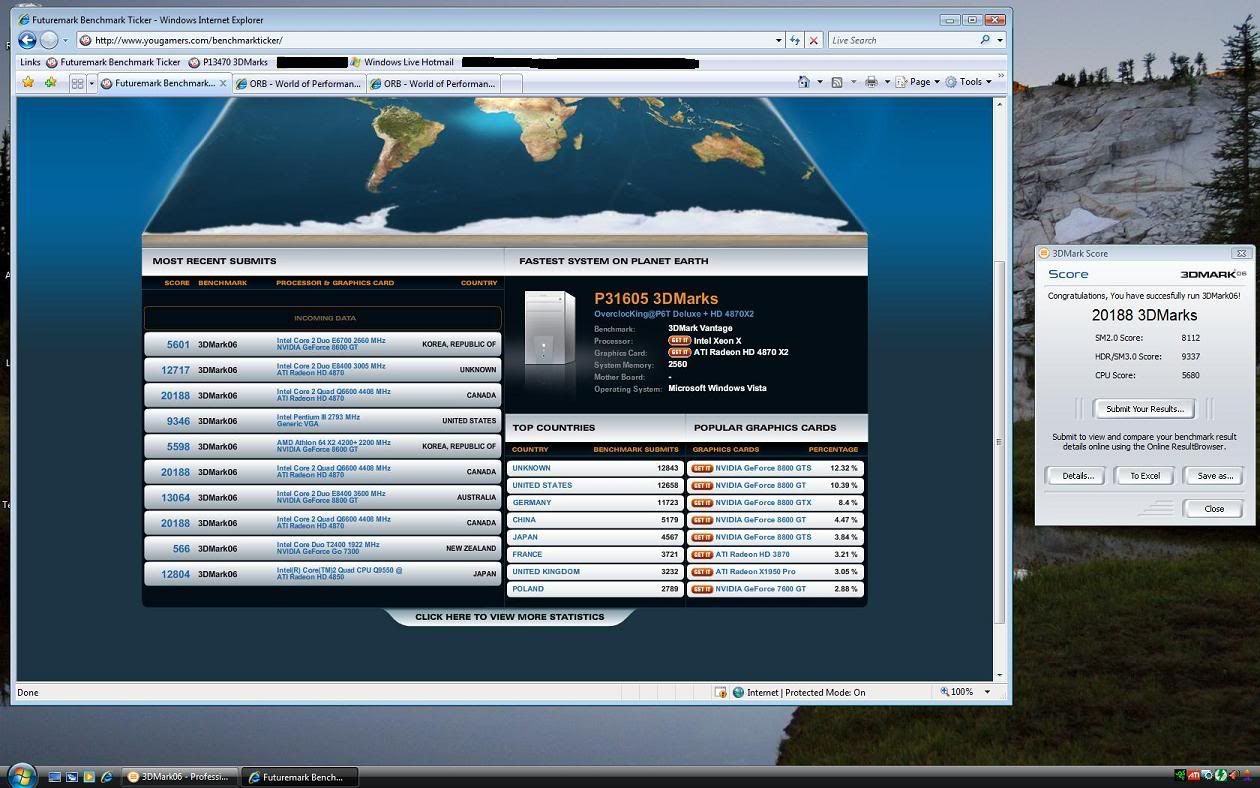The image size is (1260, 788).
Task: Open the Futuremark Benchmark Ticker favorites link
Action: tap(113, 62)
